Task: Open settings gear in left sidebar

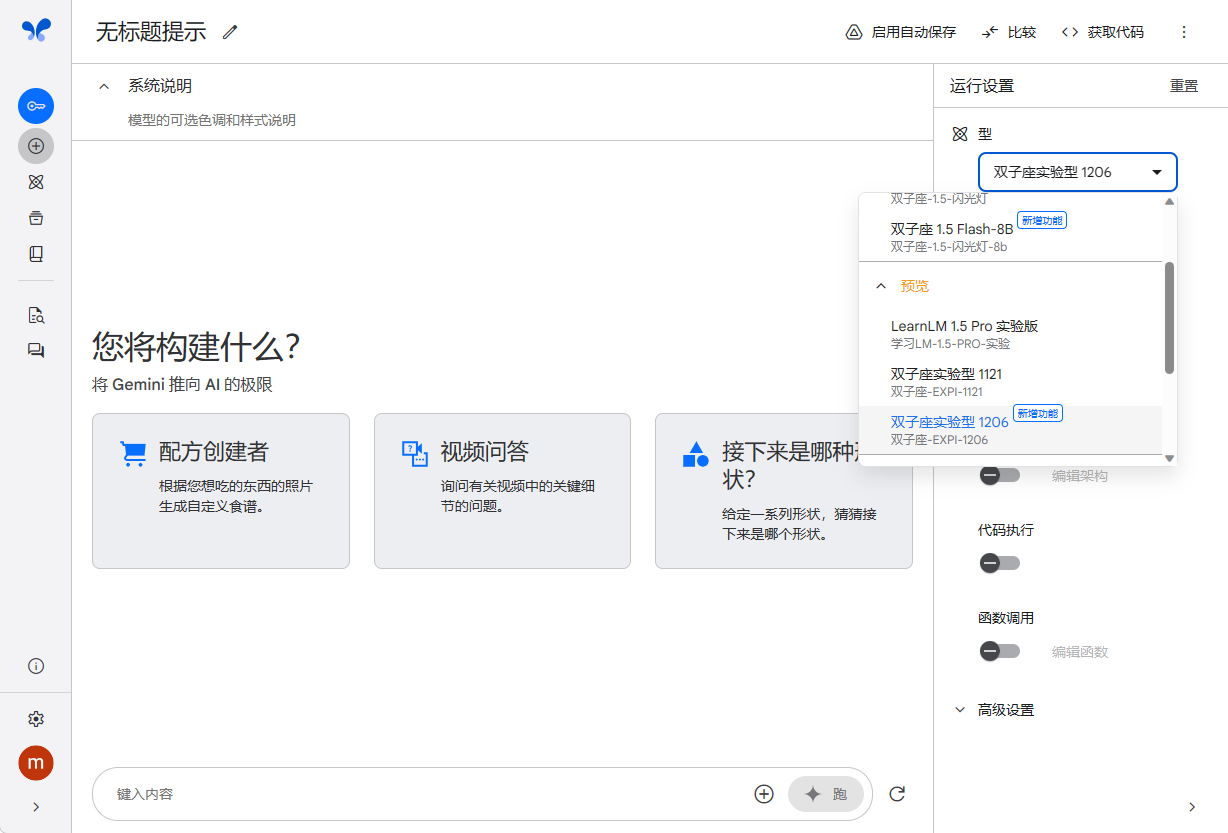Action: pyautogui.click(x=36, y=719)
